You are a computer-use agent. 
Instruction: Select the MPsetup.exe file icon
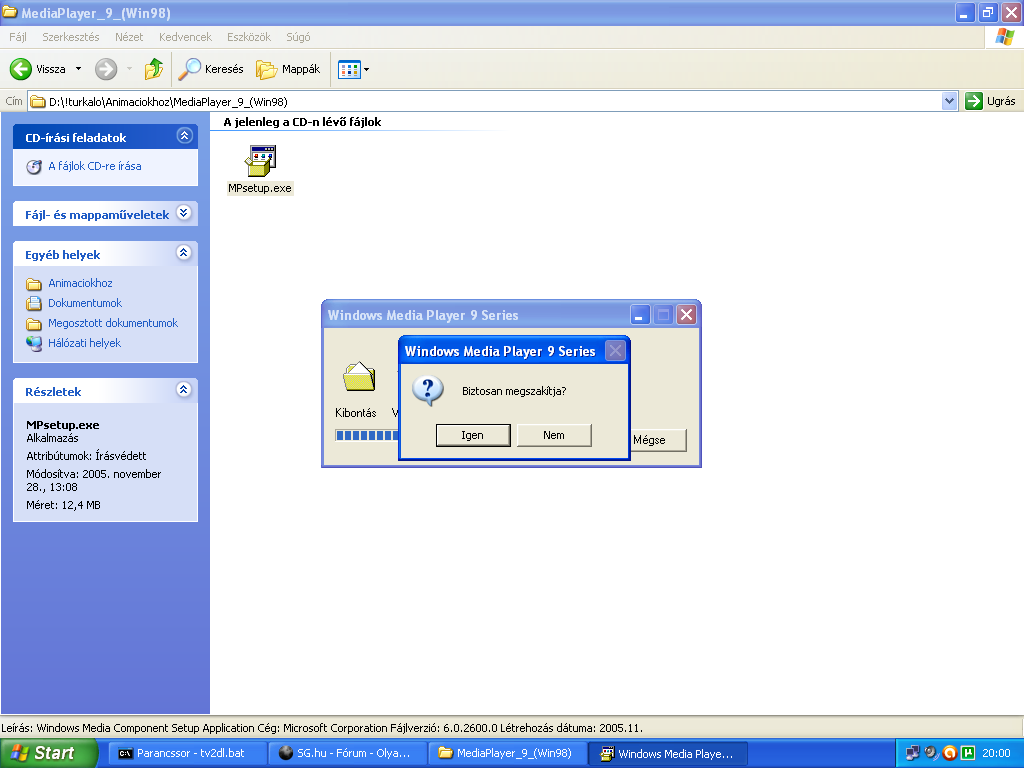point(260,160)
